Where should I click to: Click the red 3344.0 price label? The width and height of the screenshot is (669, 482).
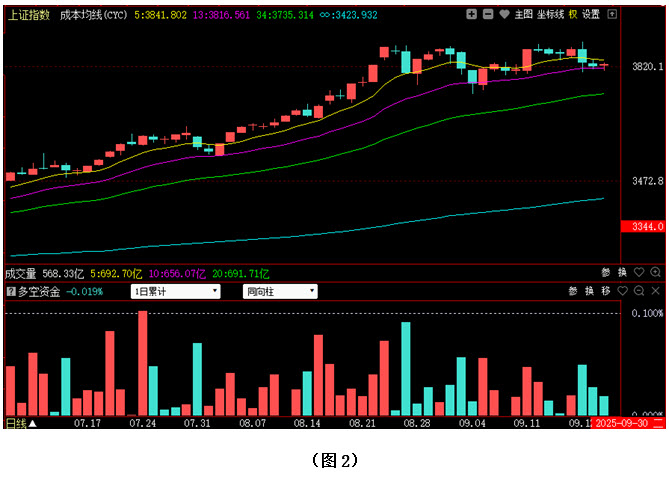(643, 226)
